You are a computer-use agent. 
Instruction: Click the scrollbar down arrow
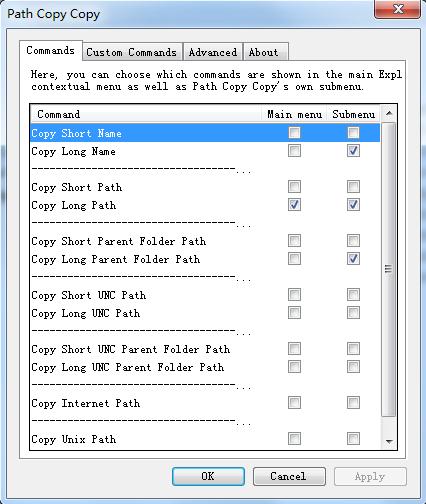[389, 442]
